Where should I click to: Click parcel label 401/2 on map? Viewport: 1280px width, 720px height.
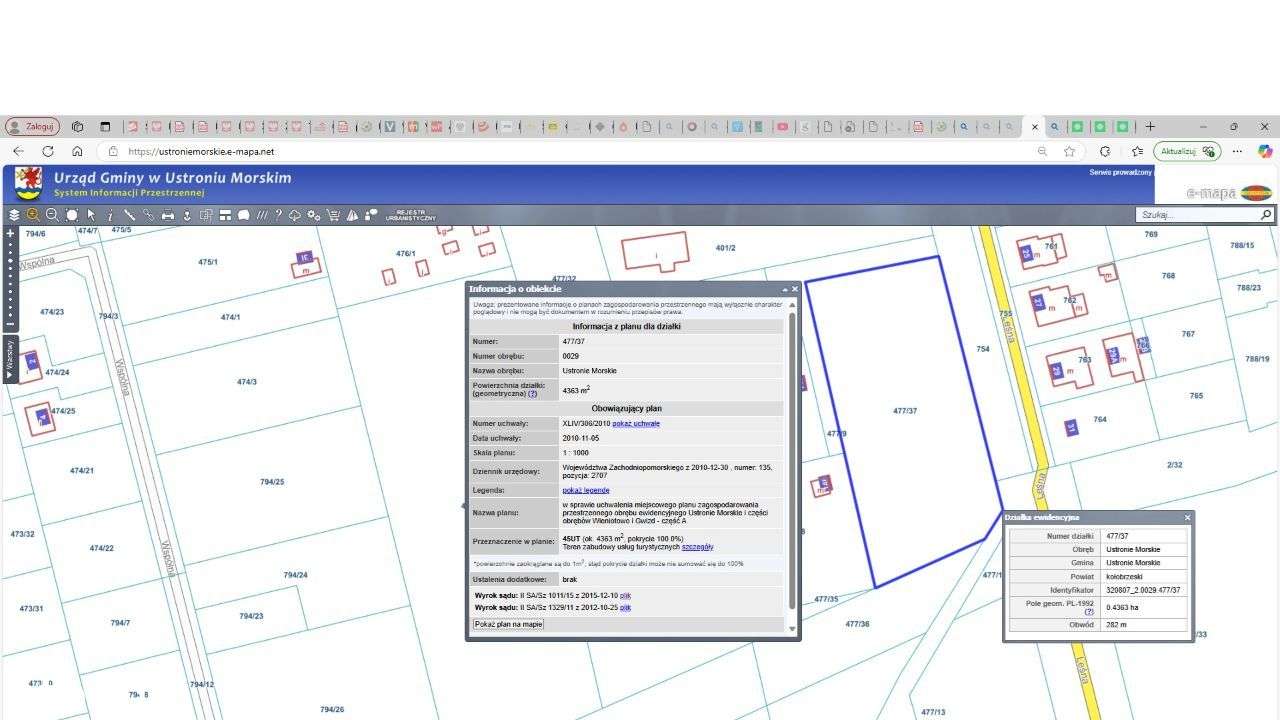pos(726,248)
